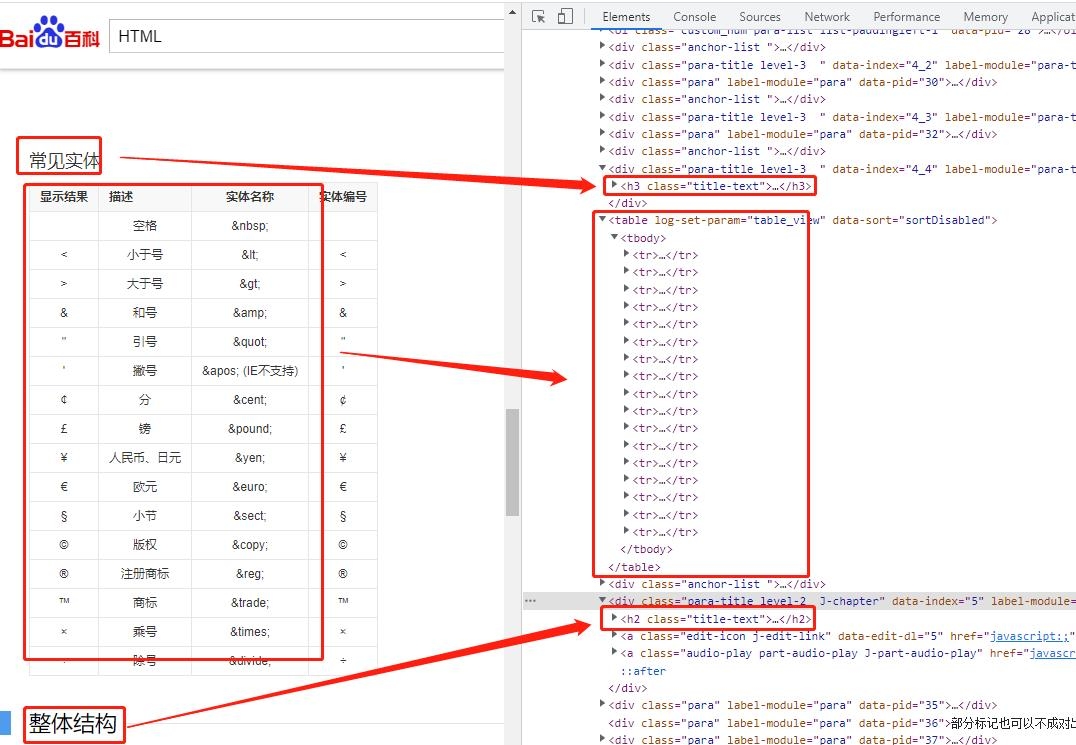Toggle the device toolbar icon
Viewport: 1076px width, 745px height.
pyautogui.click(x=565, y=17)
